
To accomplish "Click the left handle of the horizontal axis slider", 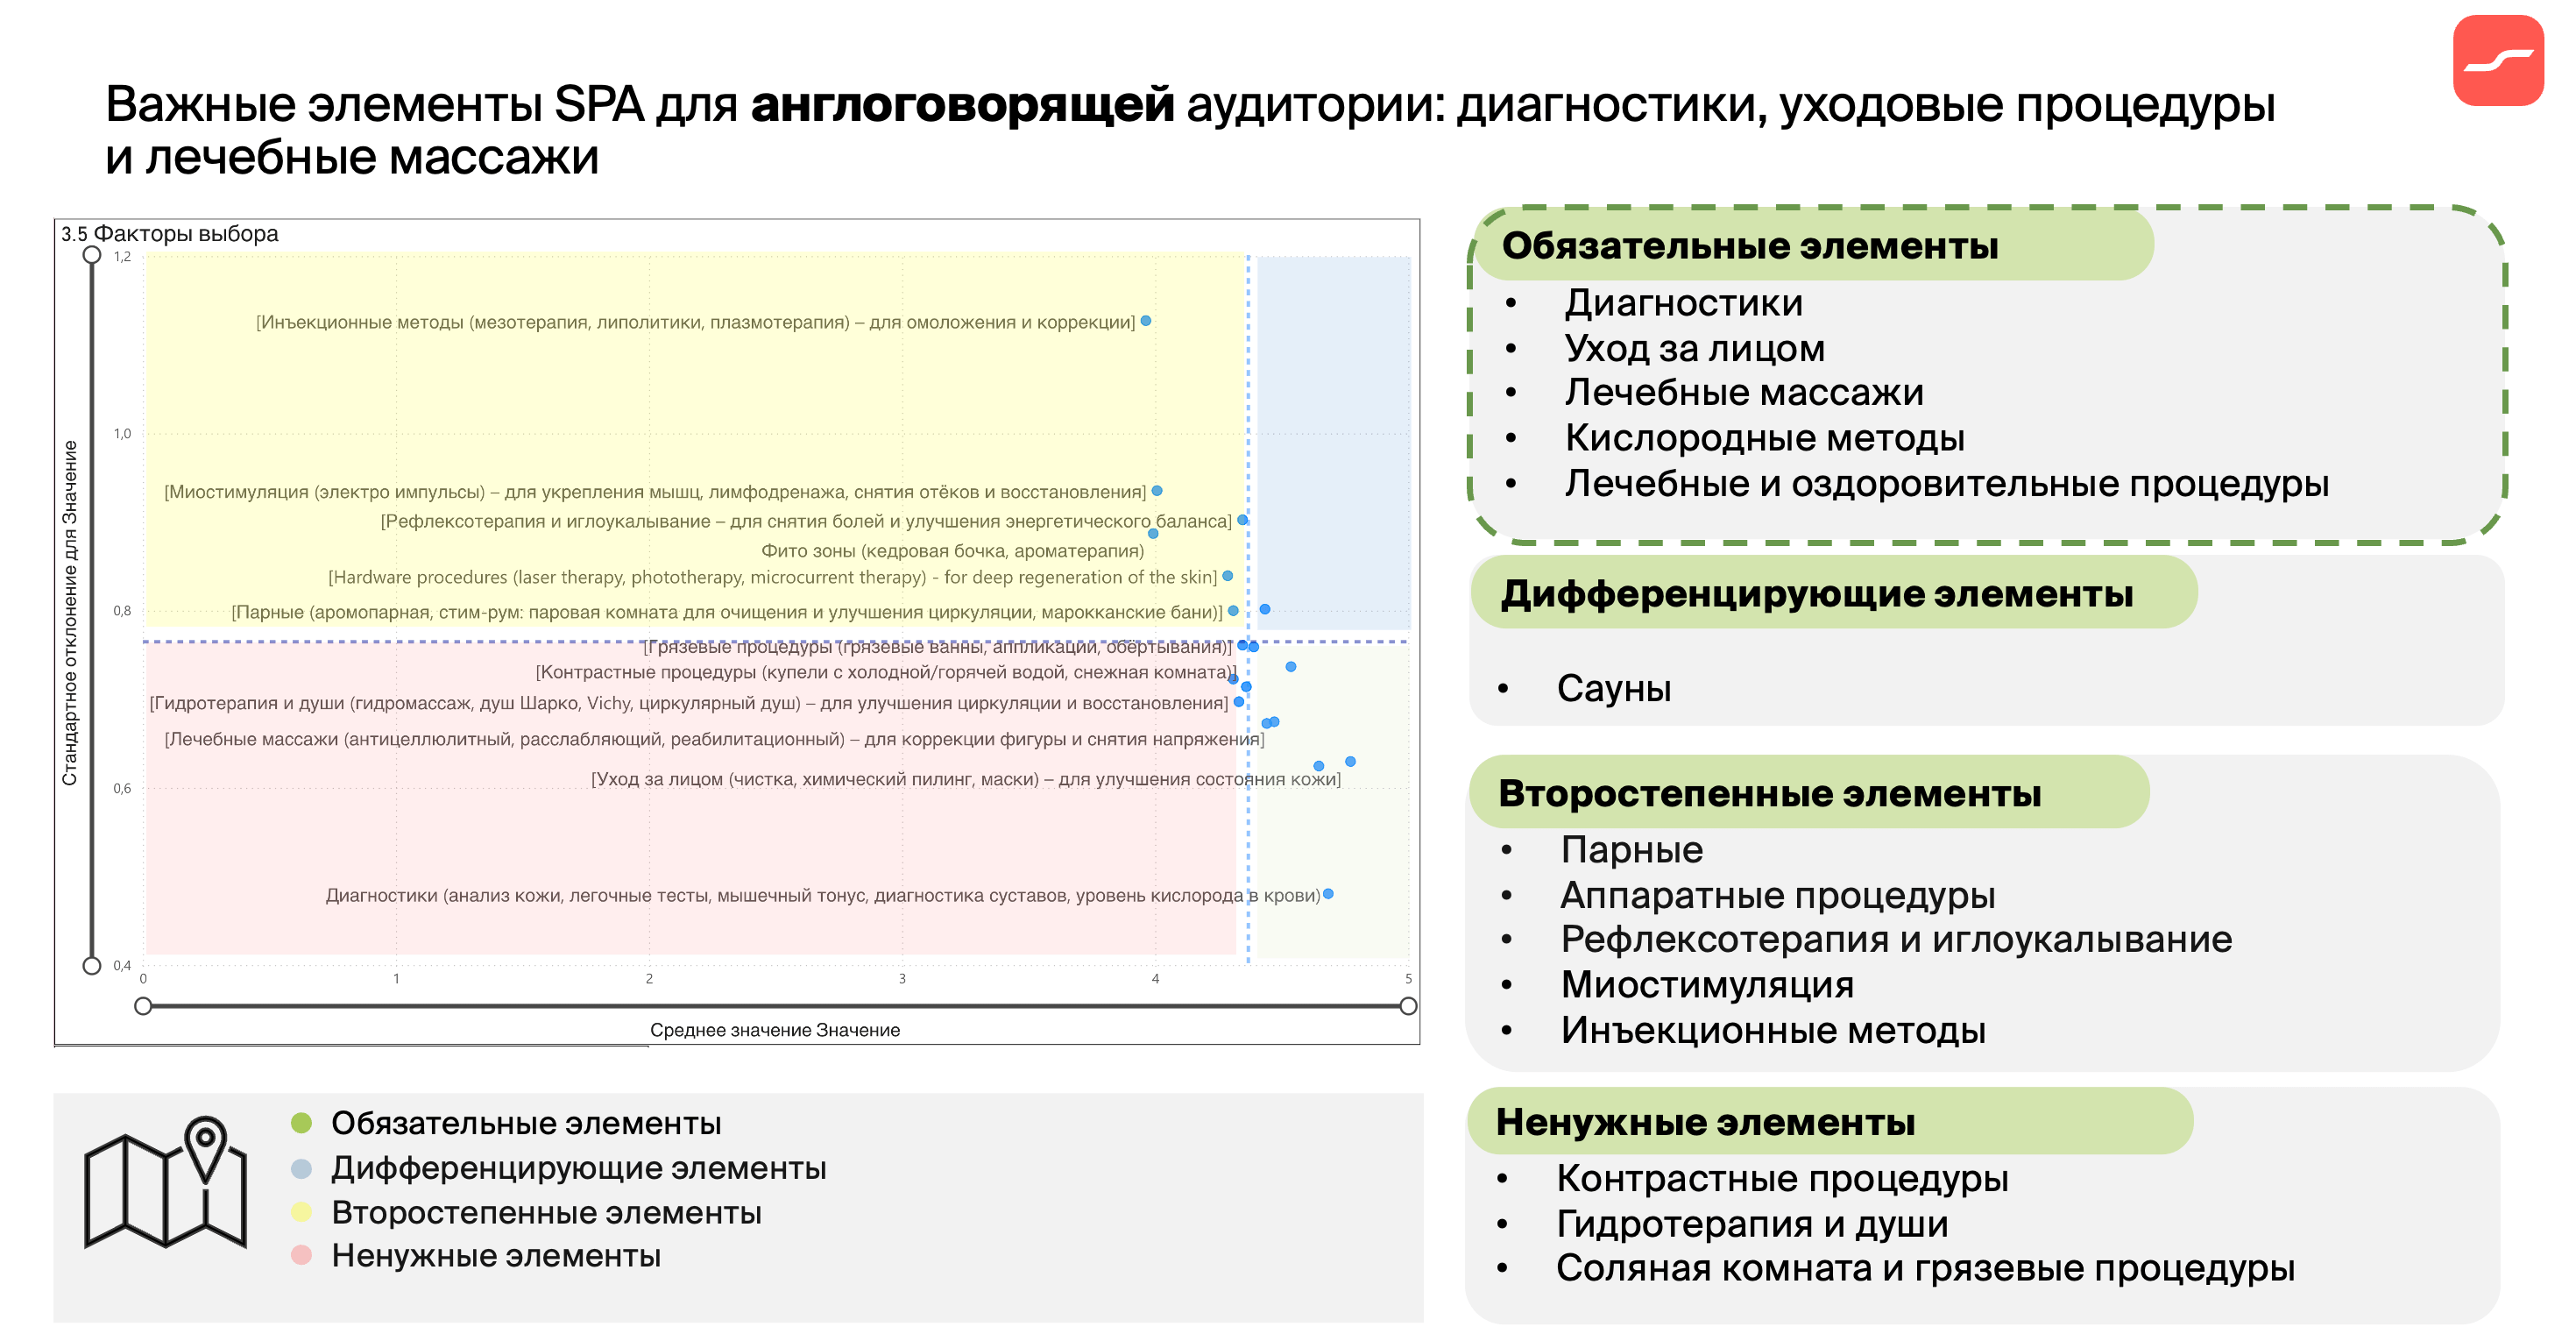I will click(x=143, y=1006).
